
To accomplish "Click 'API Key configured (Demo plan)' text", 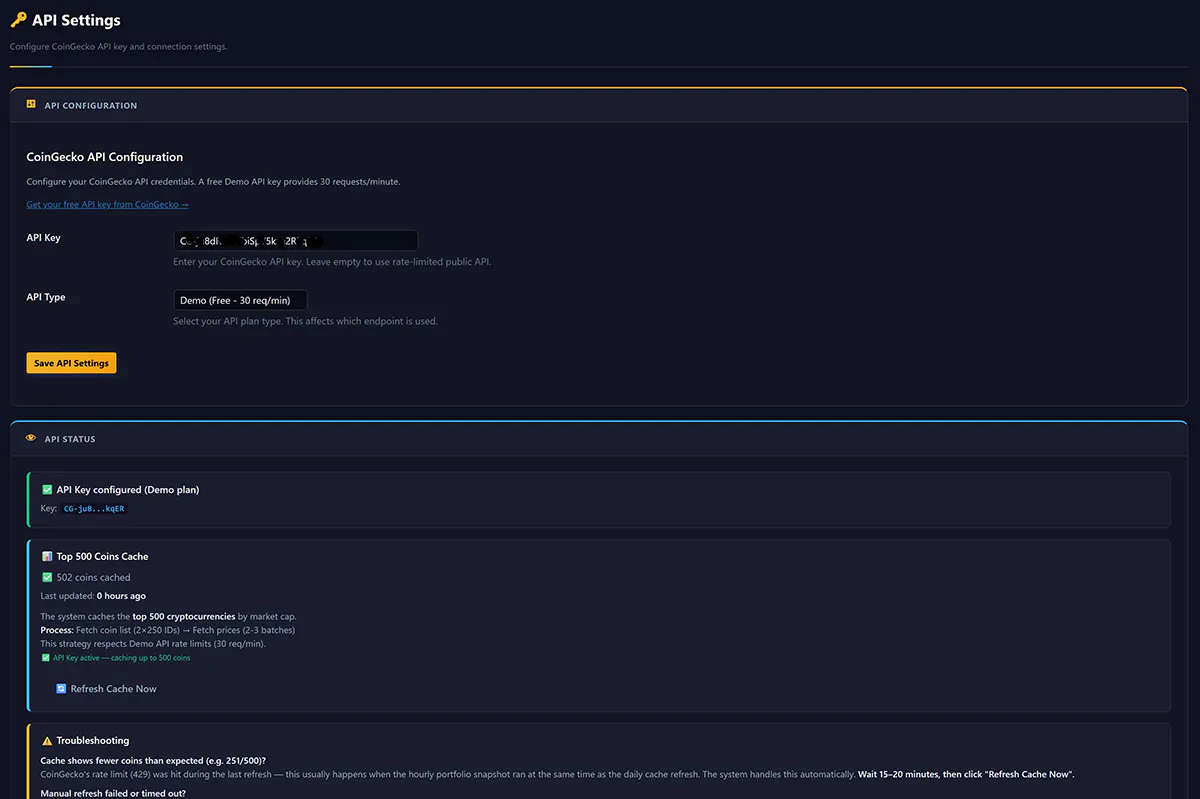I will point(128,490).
